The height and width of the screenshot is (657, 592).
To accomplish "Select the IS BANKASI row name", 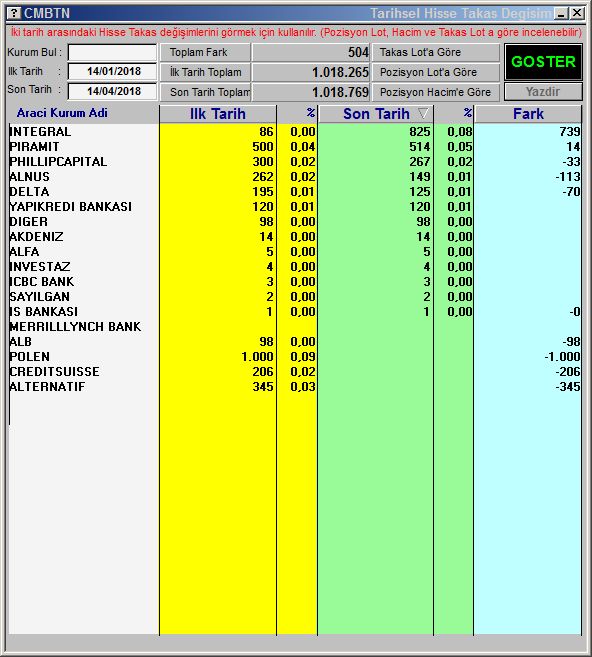I will pos(44,312).
